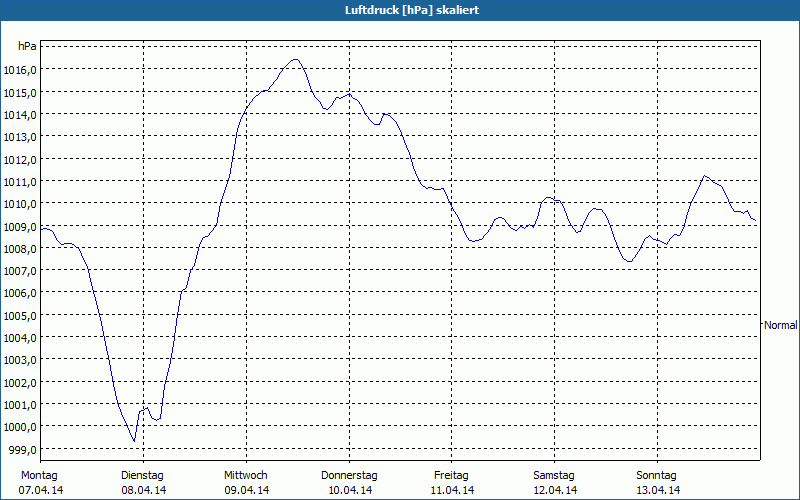Select the hPa unit label on axis
The height and width of the screenshot is (500, 800).
(x=27, y=46)
